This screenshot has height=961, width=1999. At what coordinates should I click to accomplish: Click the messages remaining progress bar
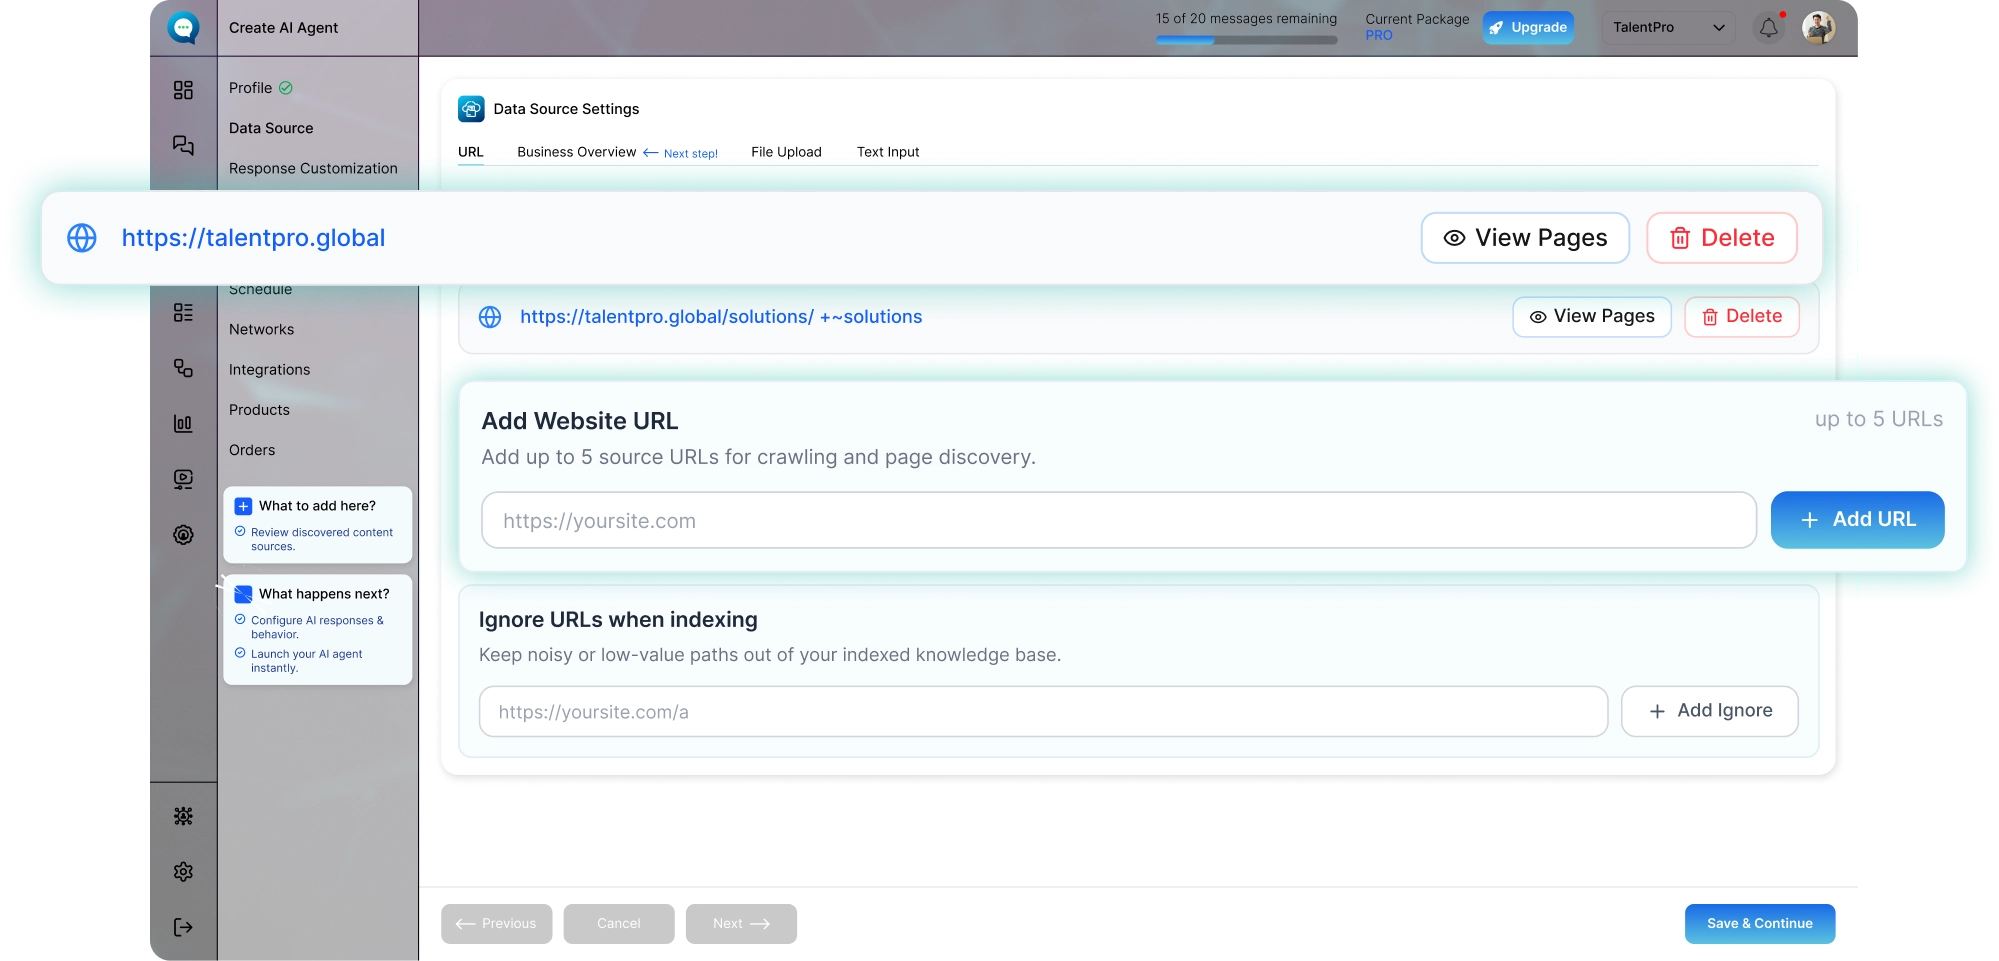tap(1246, 41)
